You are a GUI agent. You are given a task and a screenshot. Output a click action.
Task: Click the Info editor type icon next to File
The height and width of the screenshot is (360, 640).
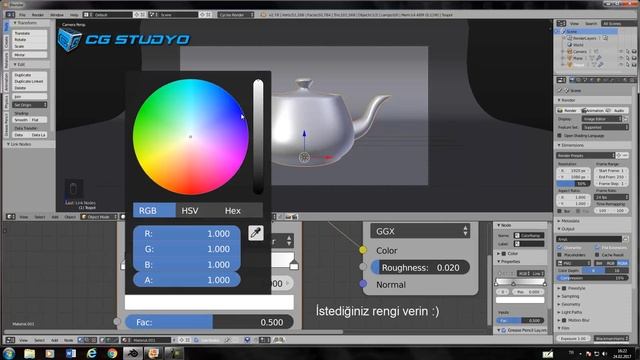pos(10,15)
